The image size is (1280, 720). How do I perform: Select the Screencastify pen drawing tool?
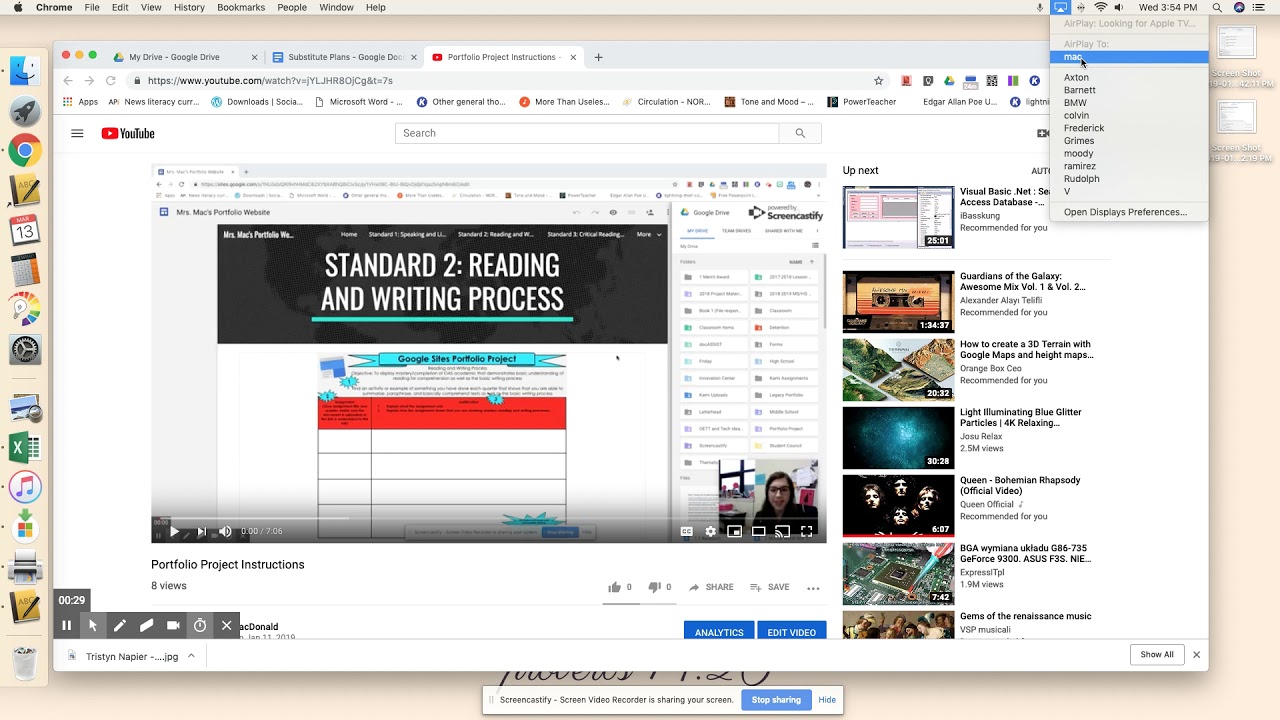(x=120, y=626)
